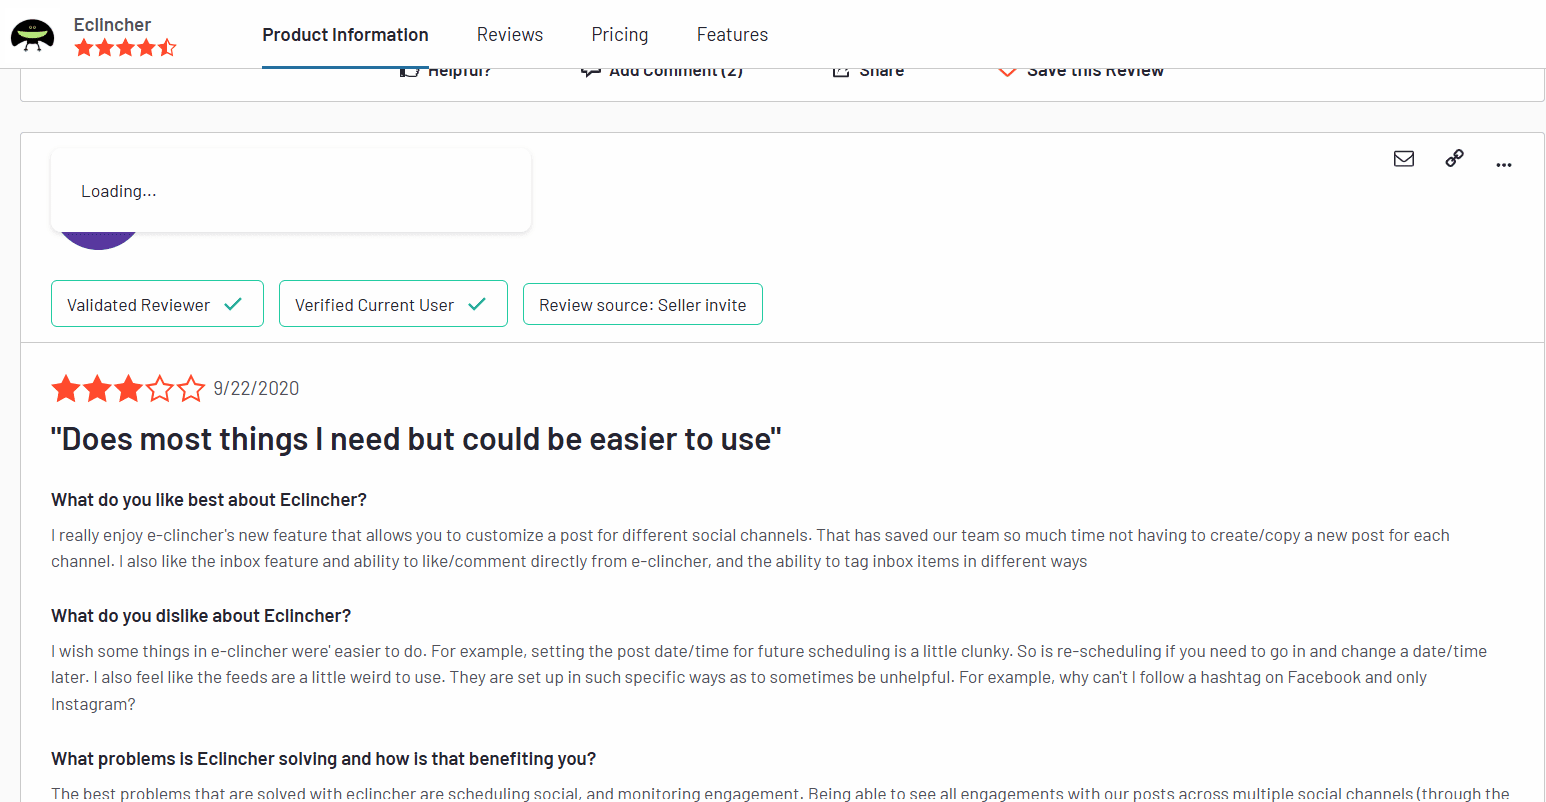Click the heart Save this Review icon

click(1007, 72)
